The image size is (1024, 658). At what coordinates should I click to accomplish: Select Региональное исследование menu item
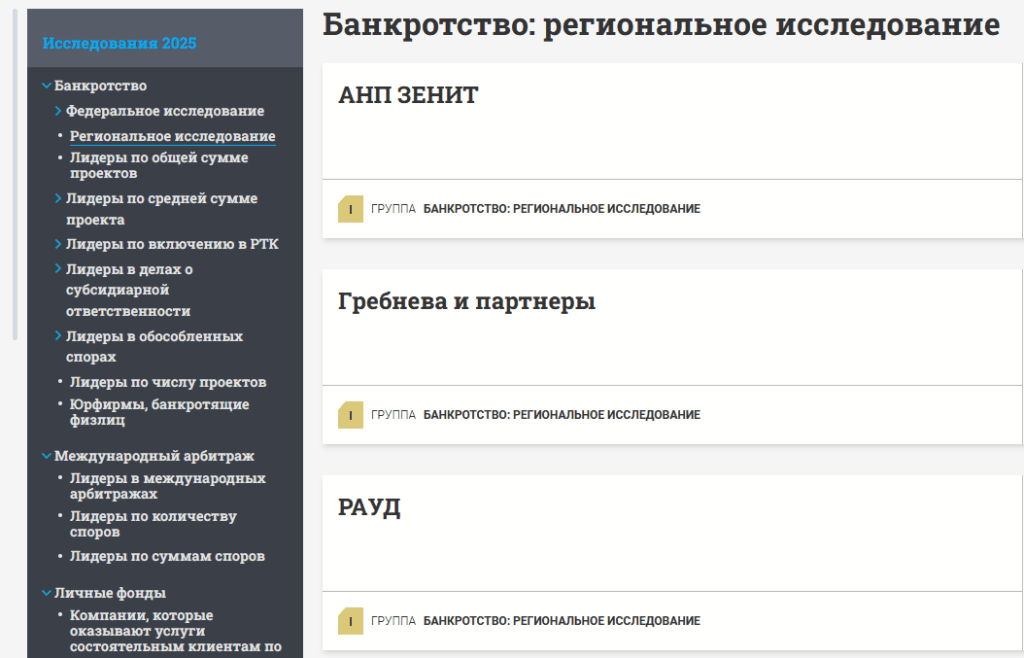[172, 136]
